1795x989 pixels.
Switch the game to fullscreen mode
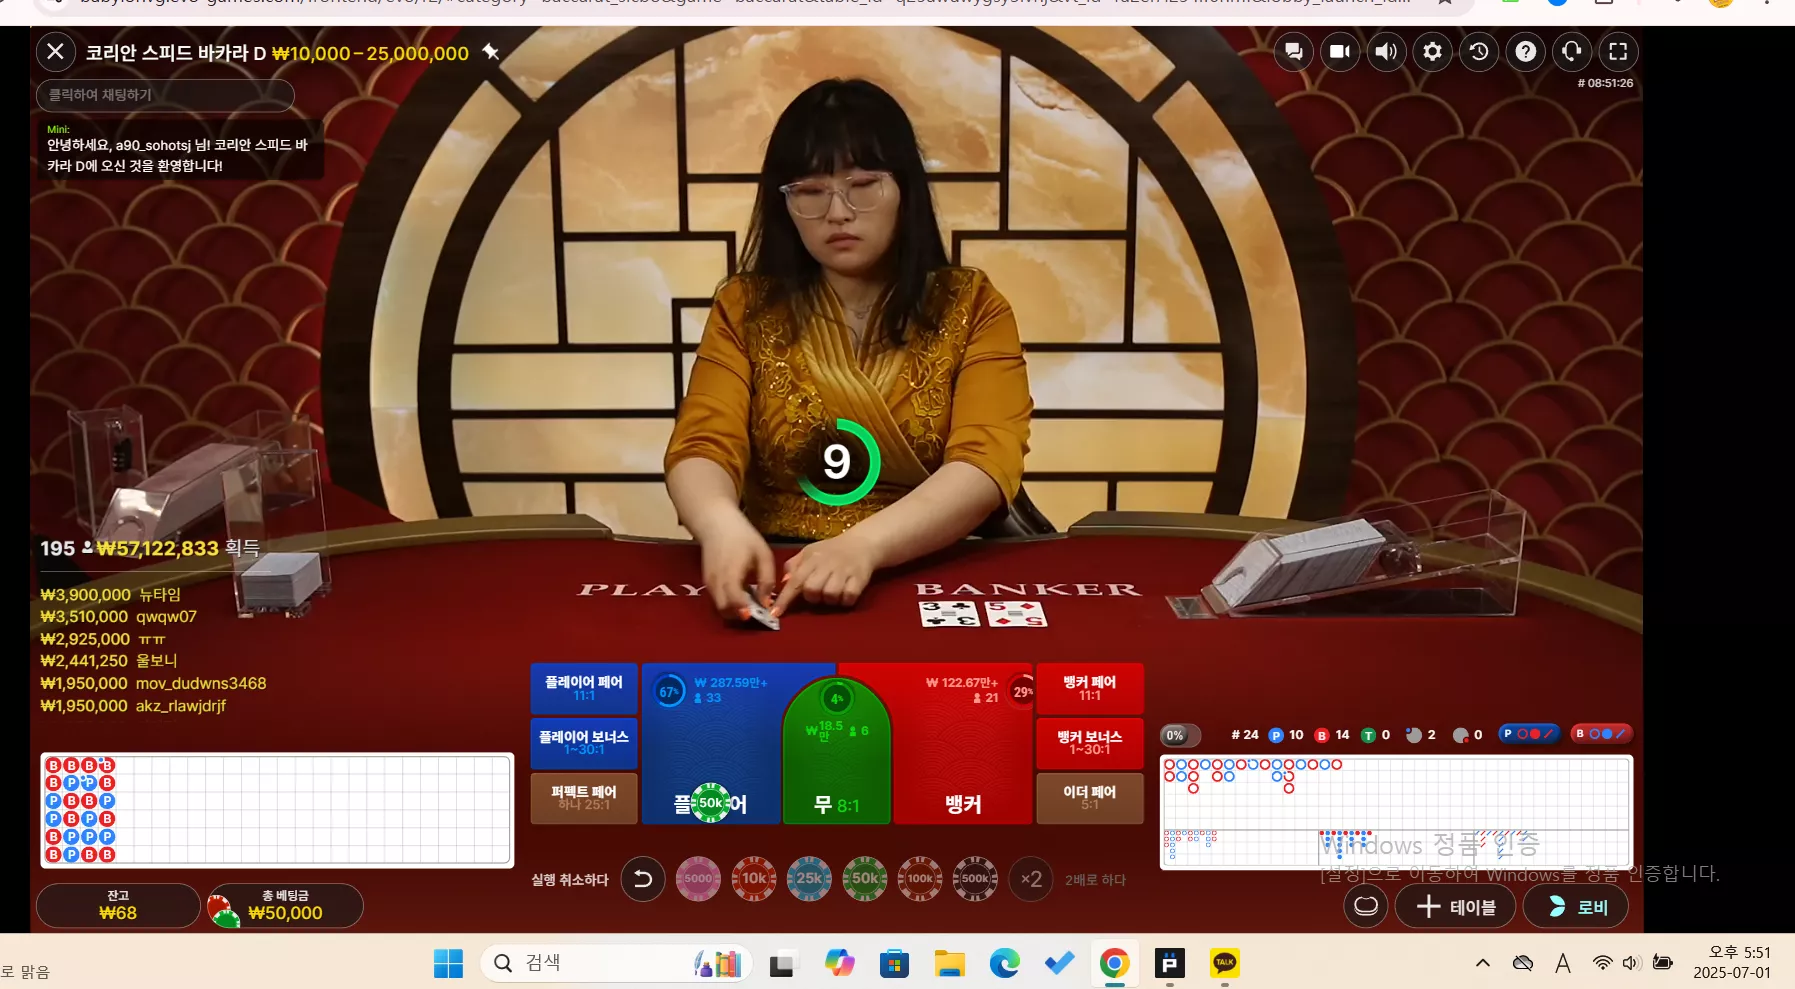point(1618,51)
